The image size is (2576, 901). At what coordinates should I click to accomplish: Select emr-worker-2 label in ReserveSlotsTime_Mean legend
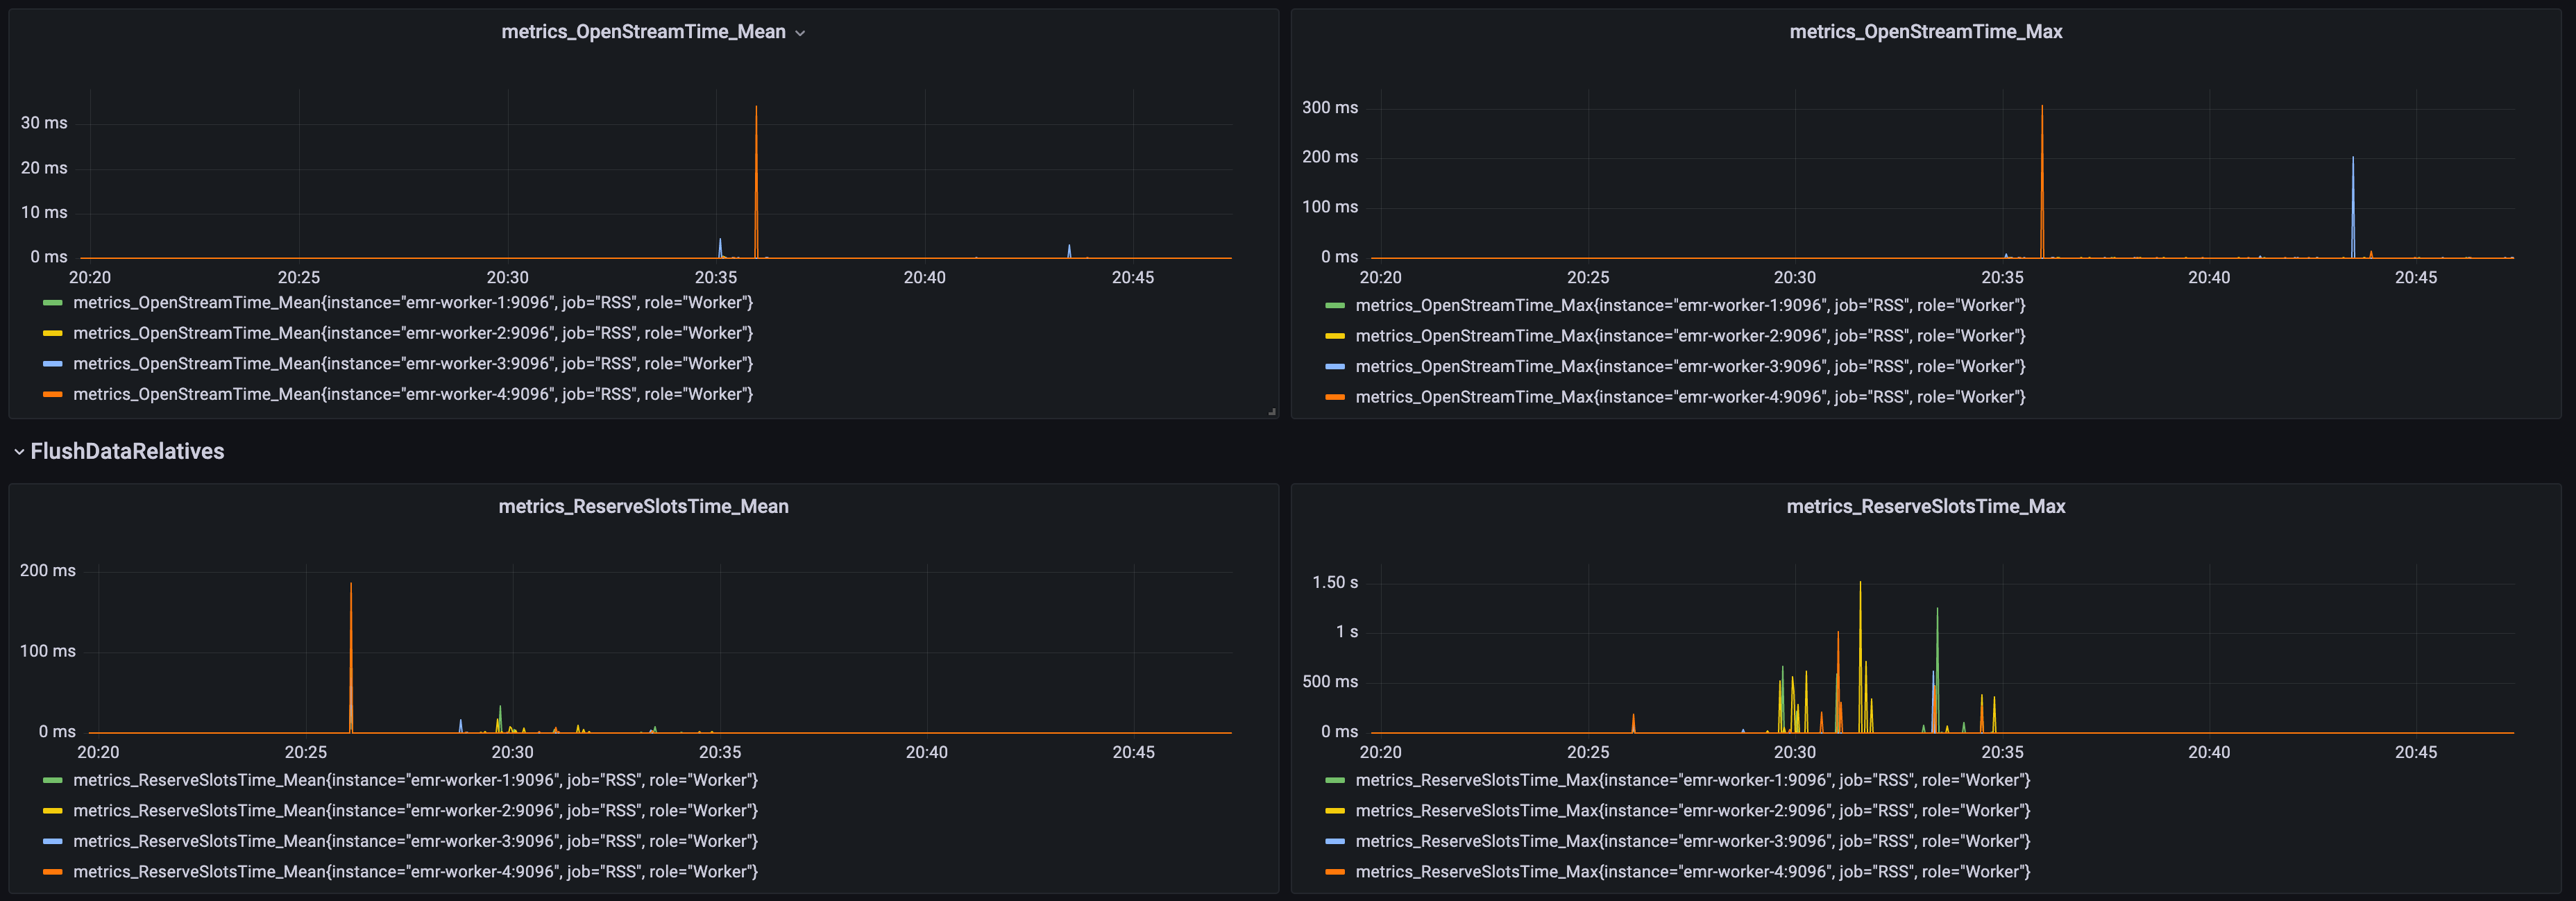coord(415,811)
